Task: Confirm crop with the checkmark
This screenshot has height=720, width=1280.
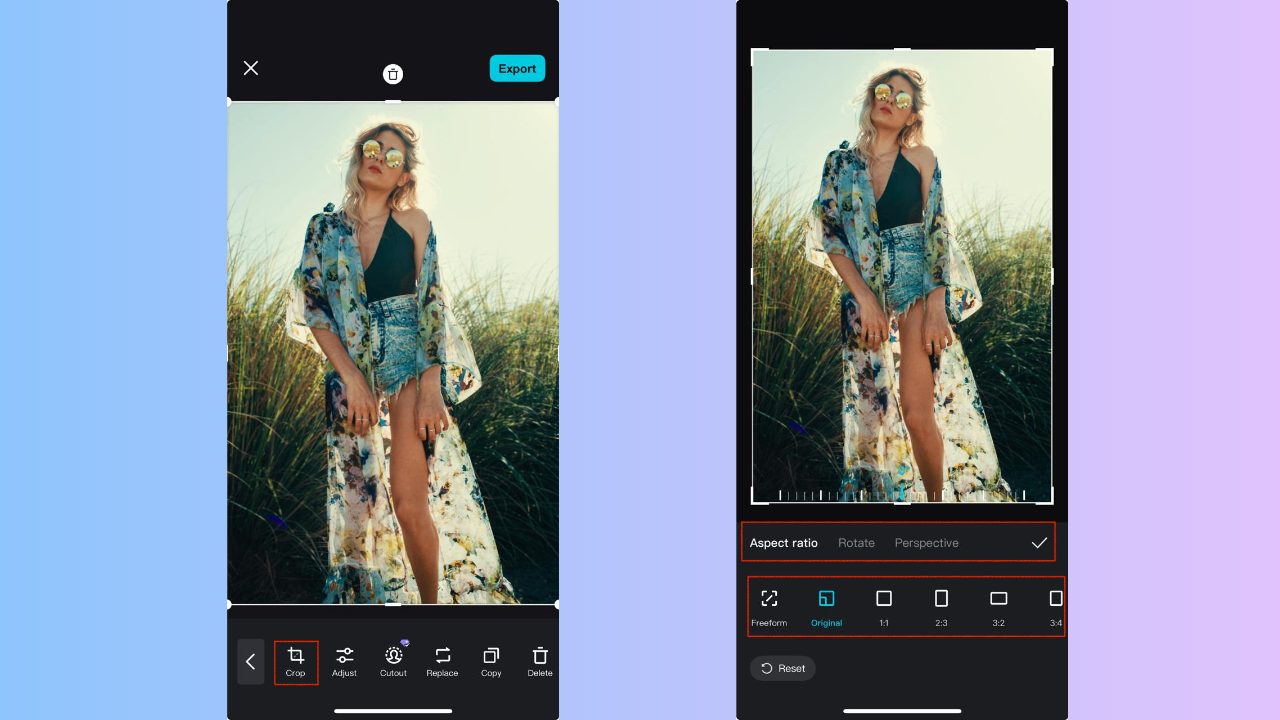Action: tap(1038, 542)
